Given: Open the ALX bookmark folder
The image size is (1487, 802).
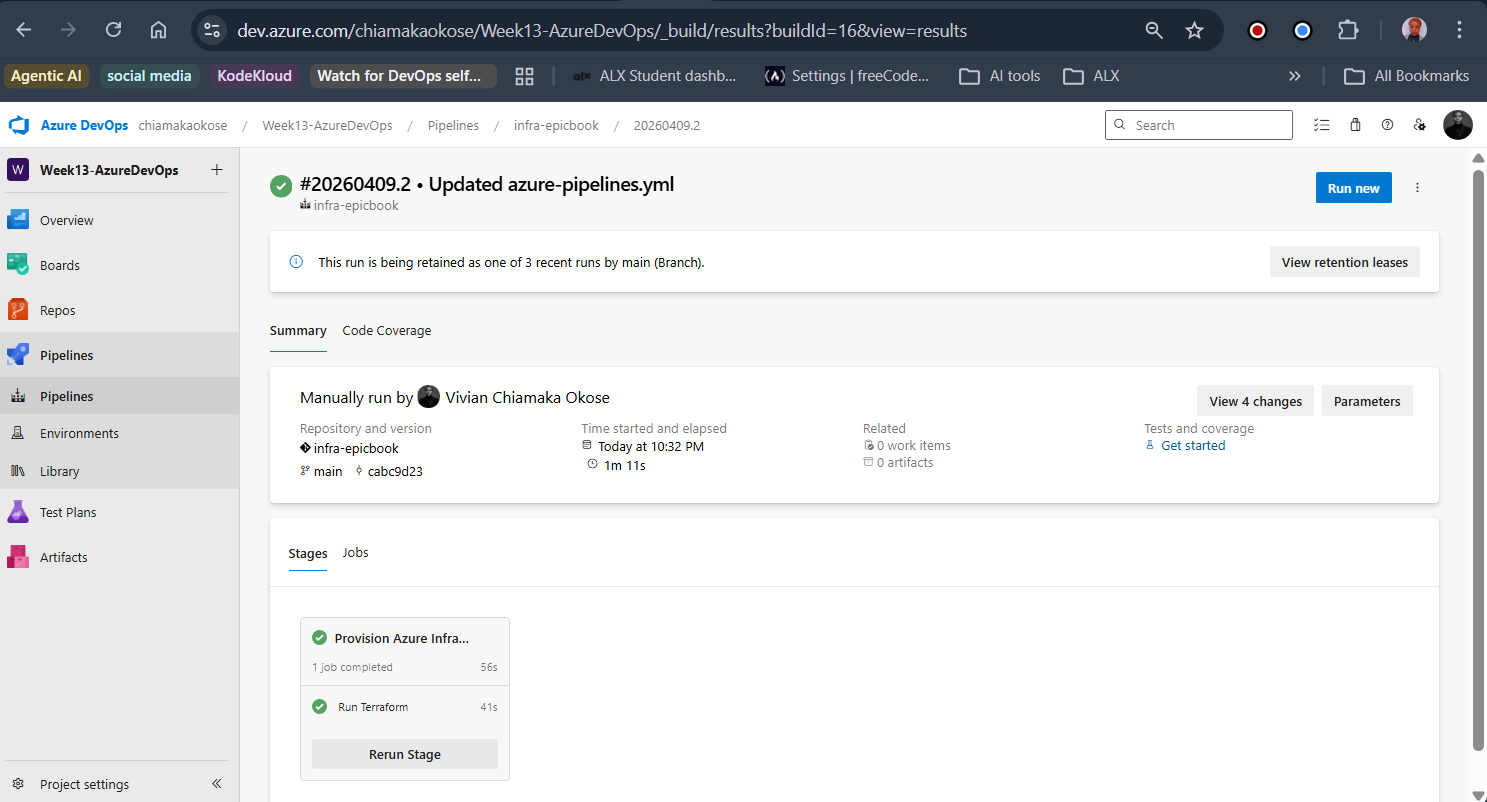Looking at the screenshot, I should [1090, 76].
